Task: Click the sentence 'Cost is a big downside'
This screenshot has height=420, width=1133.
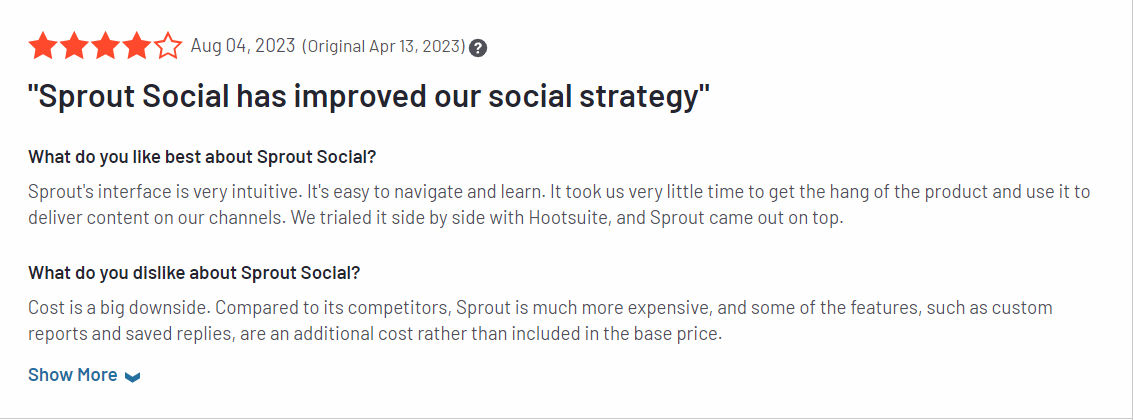Action: (x=119, y=309)
